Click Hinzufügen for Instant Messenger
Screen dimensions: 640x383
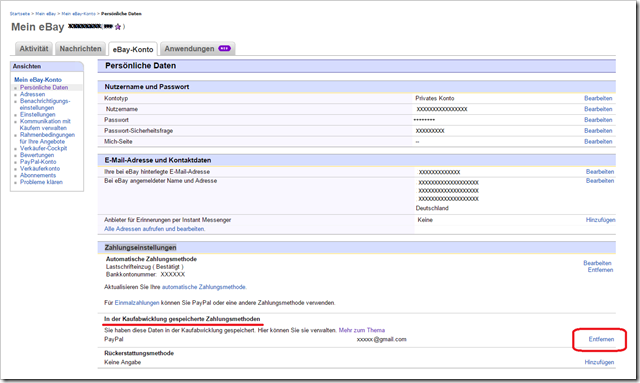pyautogui.click(x=600, y=220)
